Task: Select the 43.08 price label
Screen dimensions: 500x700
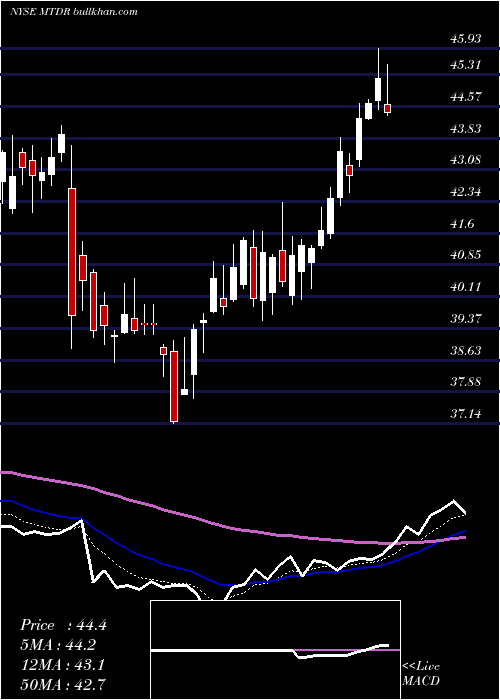Action: click(x=466, y=160)
